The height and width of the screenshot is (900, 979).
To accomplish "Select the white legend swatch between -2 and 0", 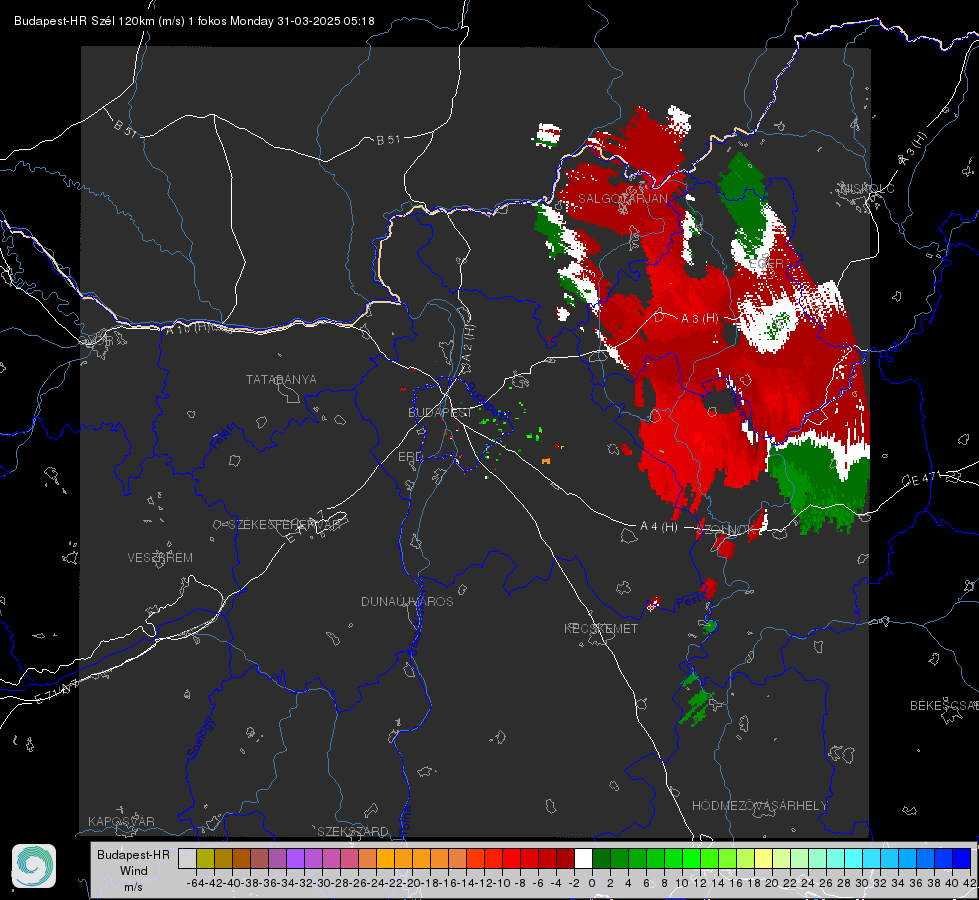I will click(x=583, y=859).
